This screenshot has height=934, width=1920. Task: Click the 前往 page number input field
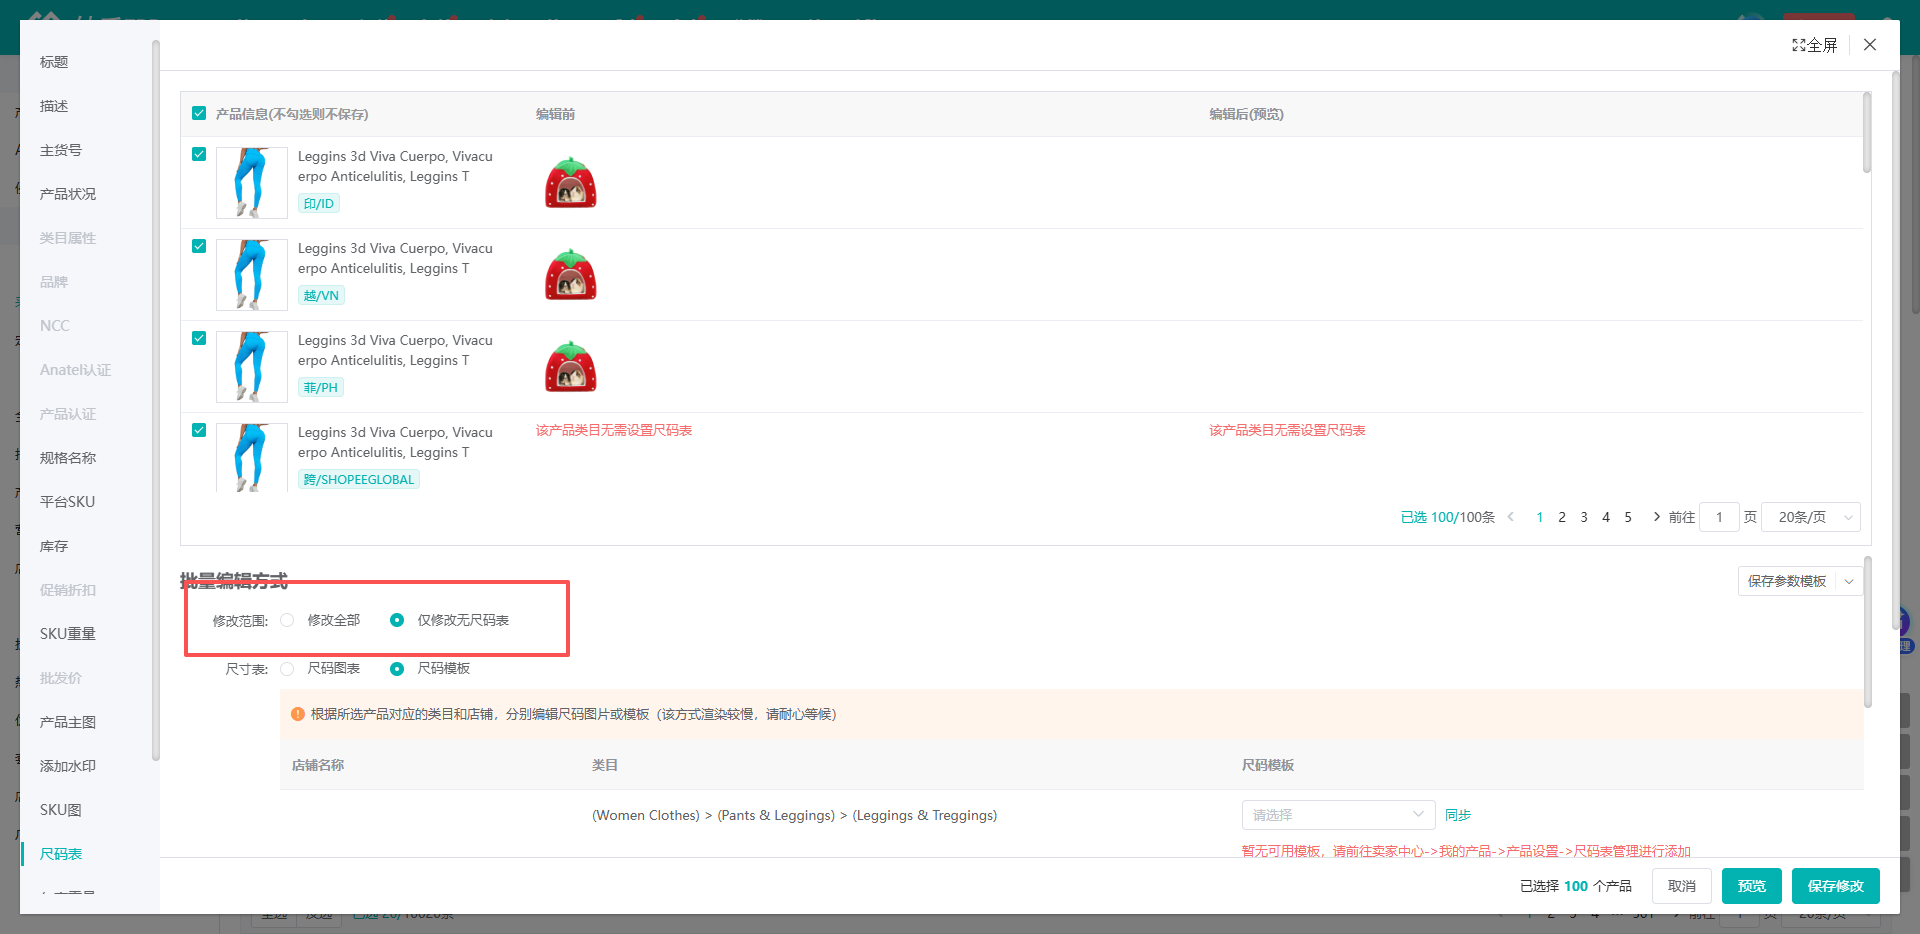click(x=1720, y=517)
